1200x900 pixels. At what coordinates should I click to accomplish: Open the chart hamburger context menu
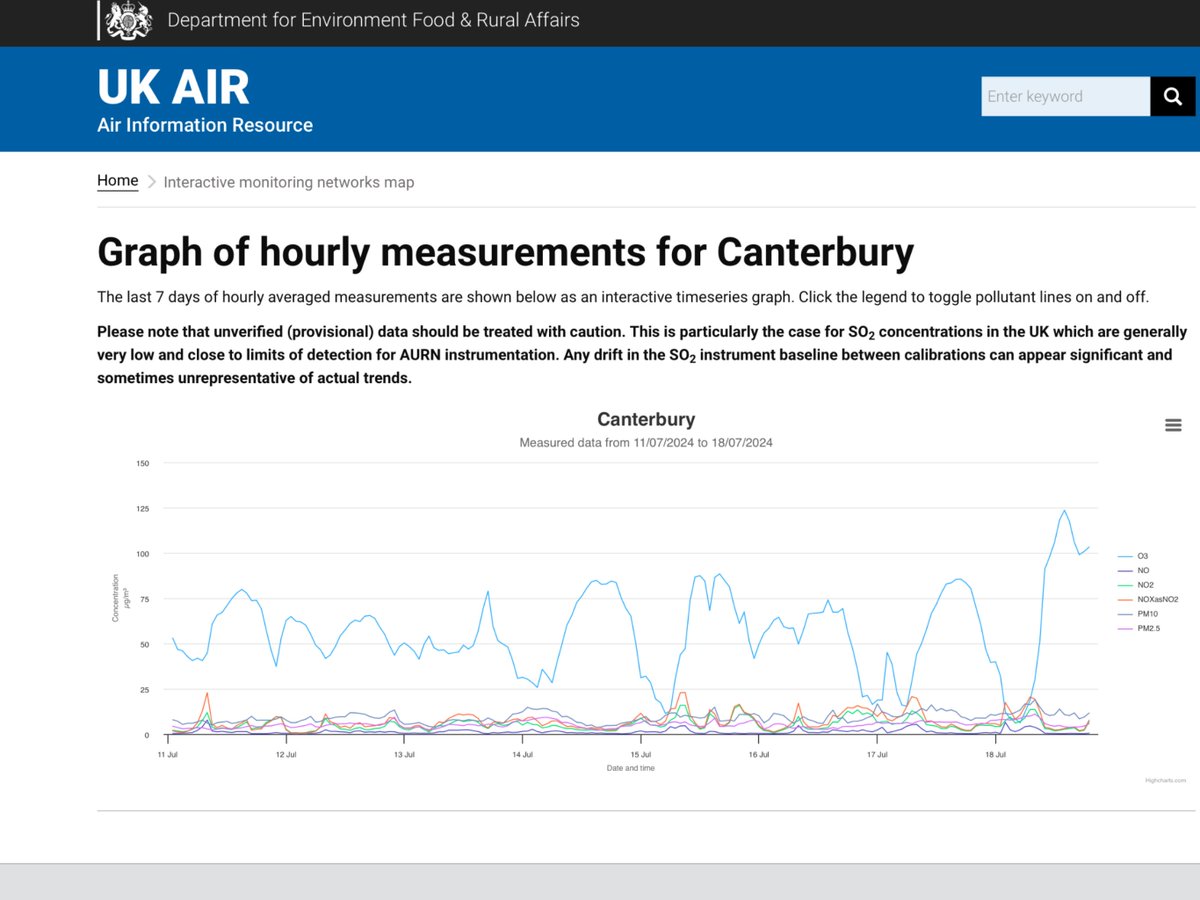(x=1174, y=425)
